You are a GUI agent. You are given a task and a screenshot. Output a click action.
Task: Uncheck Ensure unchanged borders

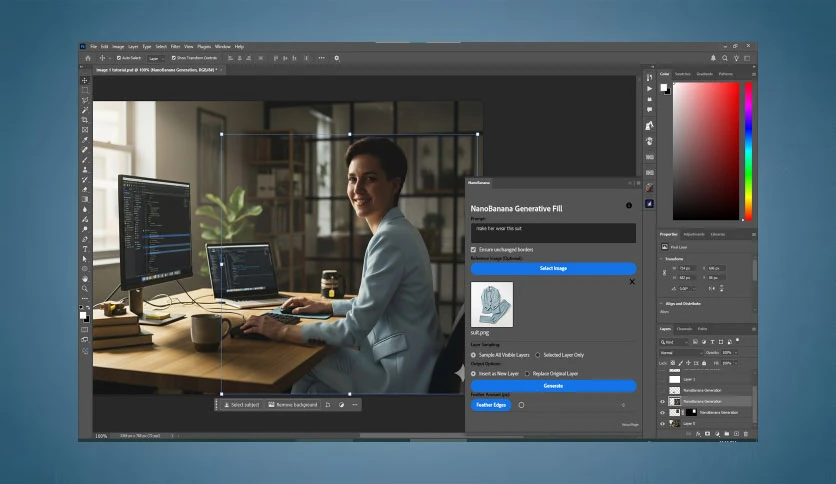tap(473, 249)
